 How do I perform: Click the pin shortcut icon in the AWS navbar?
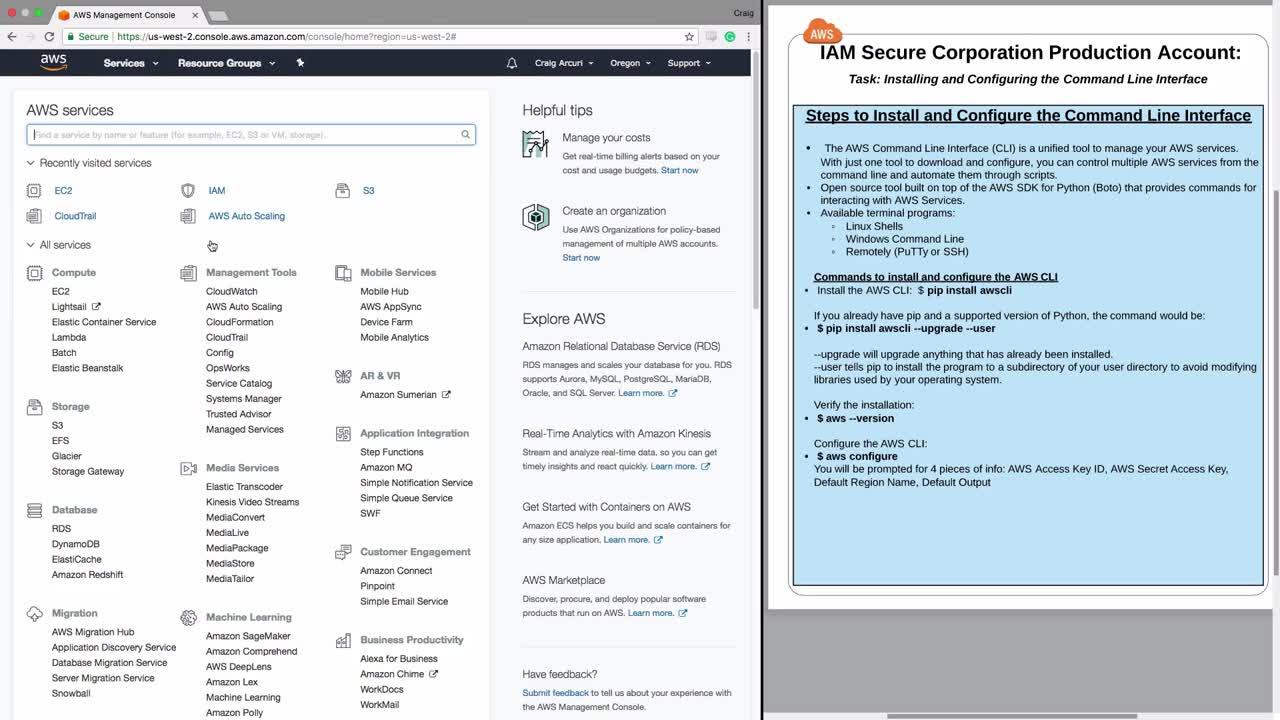[x=300, y=63]
